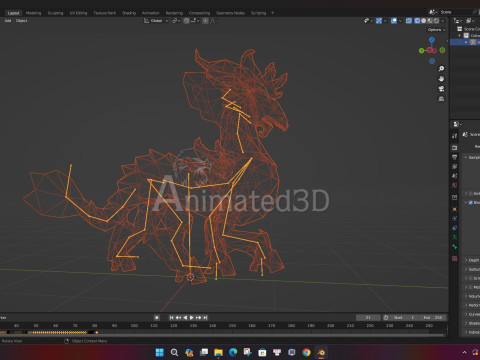Toggle viewport gizmos display
The height and width of the screenshot is (360, 480).
click(x=379, y=21)
